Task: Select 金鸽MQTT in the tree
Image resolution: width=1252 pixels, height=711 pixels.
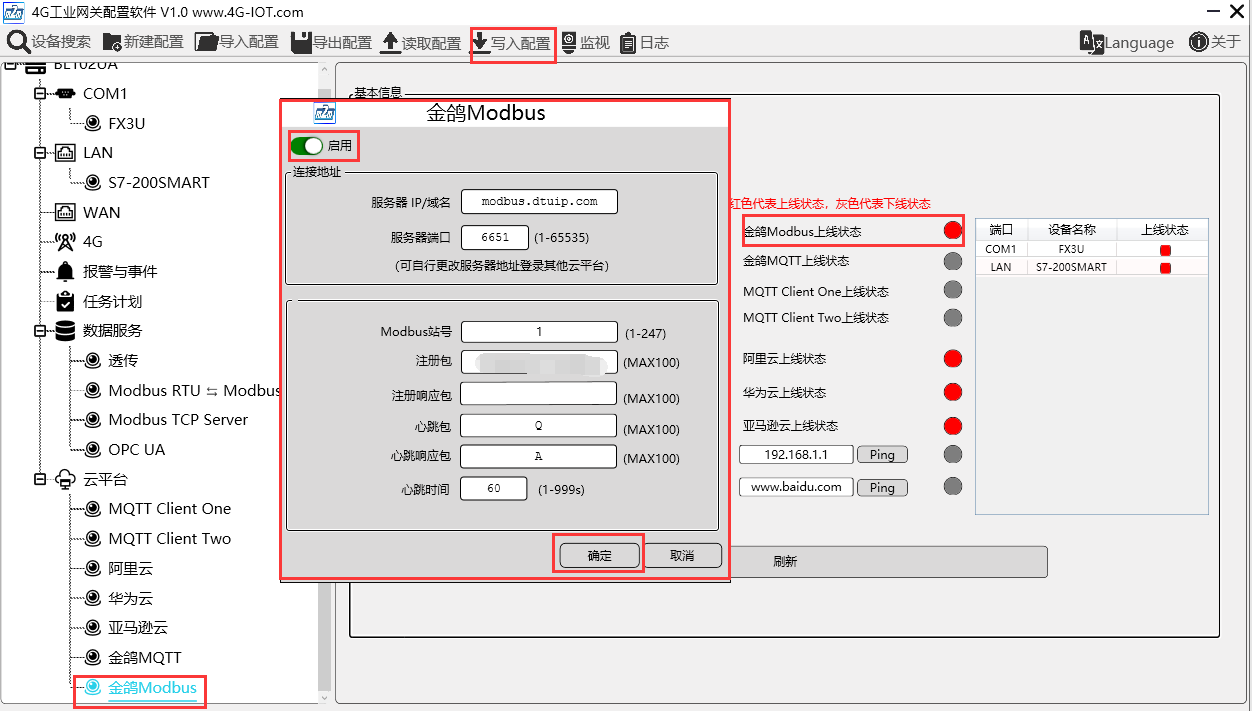Action: [x=145, y=658]
